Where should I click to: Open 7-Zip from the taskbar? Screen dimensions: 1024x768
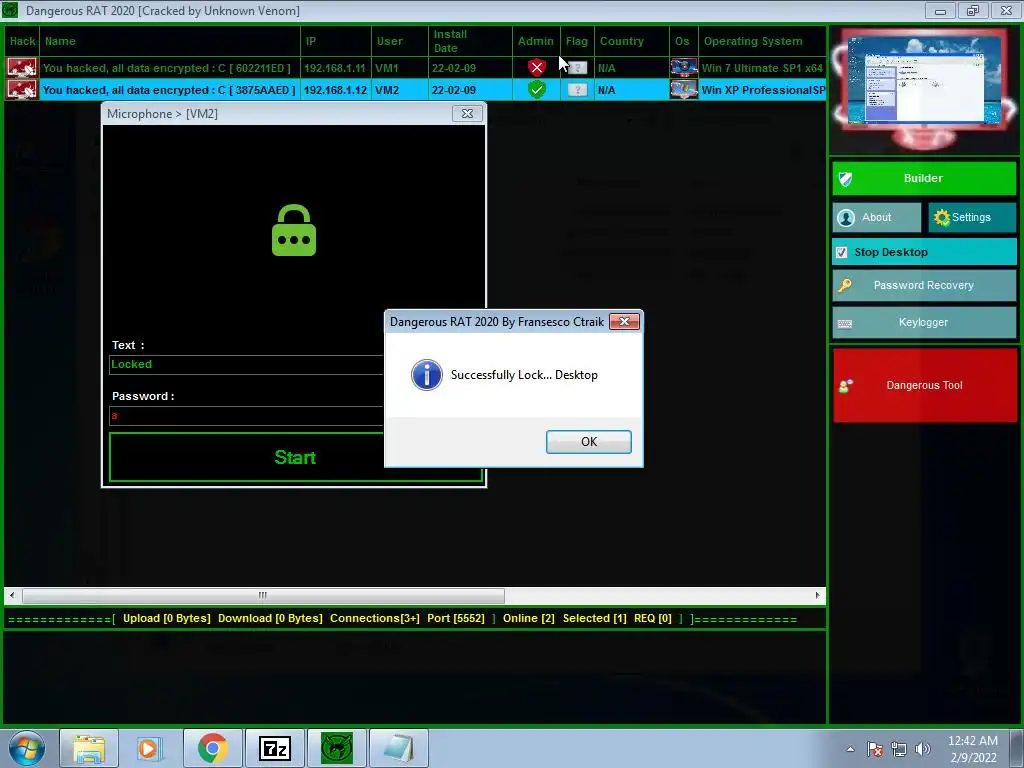pyautogui.click(x=274, y=748)
